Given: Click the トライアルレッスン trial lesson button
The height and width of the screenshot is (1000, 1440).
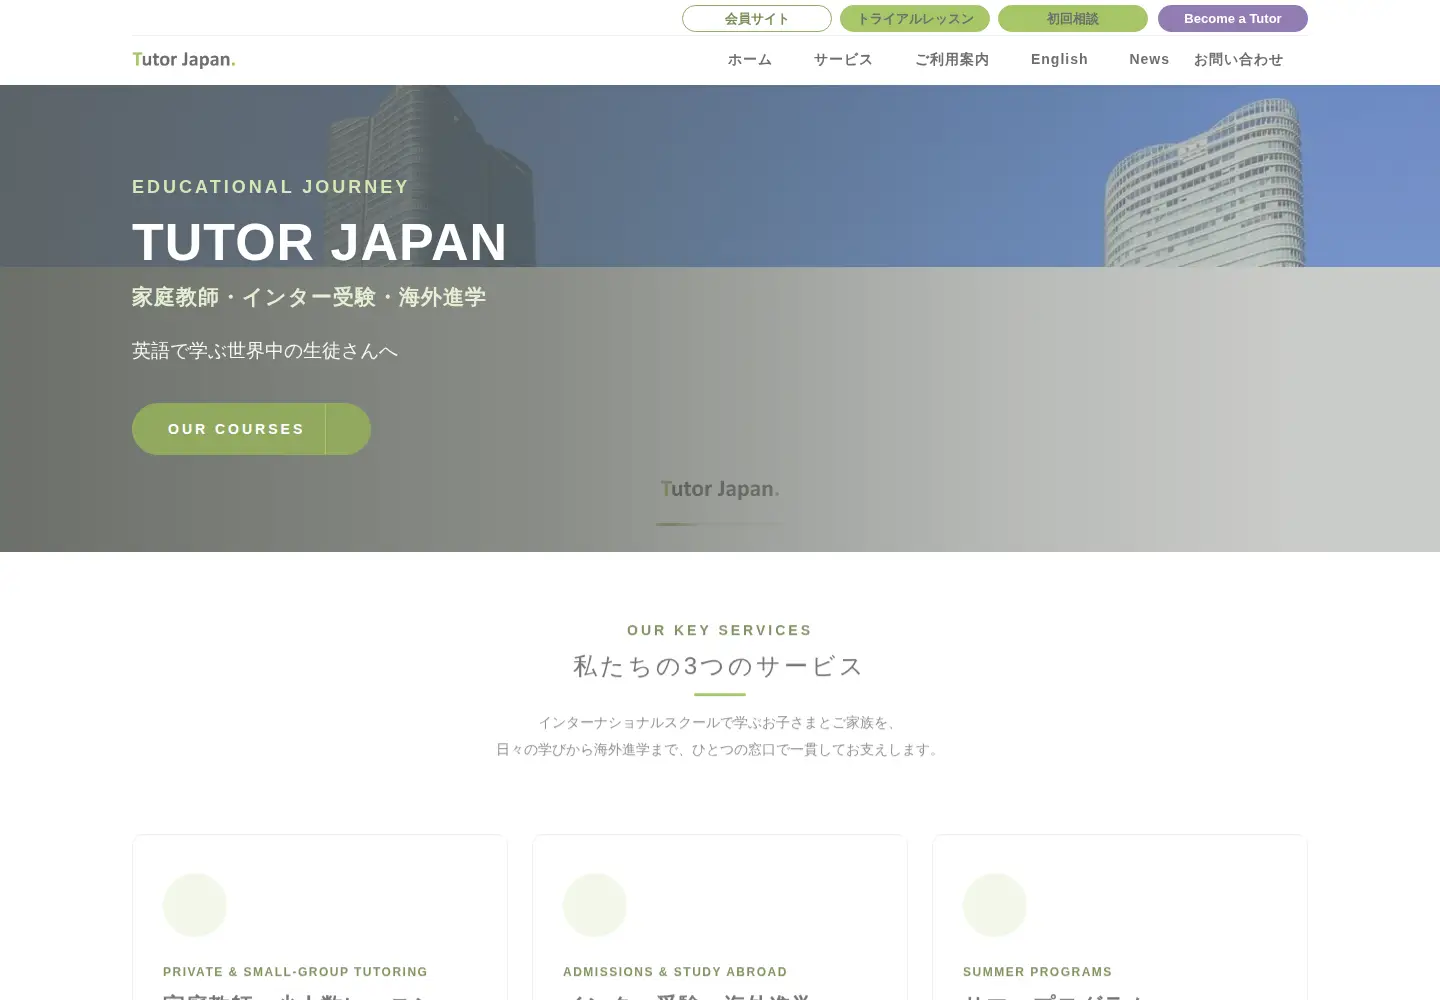Looking at the screenshot, I should 915,19.
